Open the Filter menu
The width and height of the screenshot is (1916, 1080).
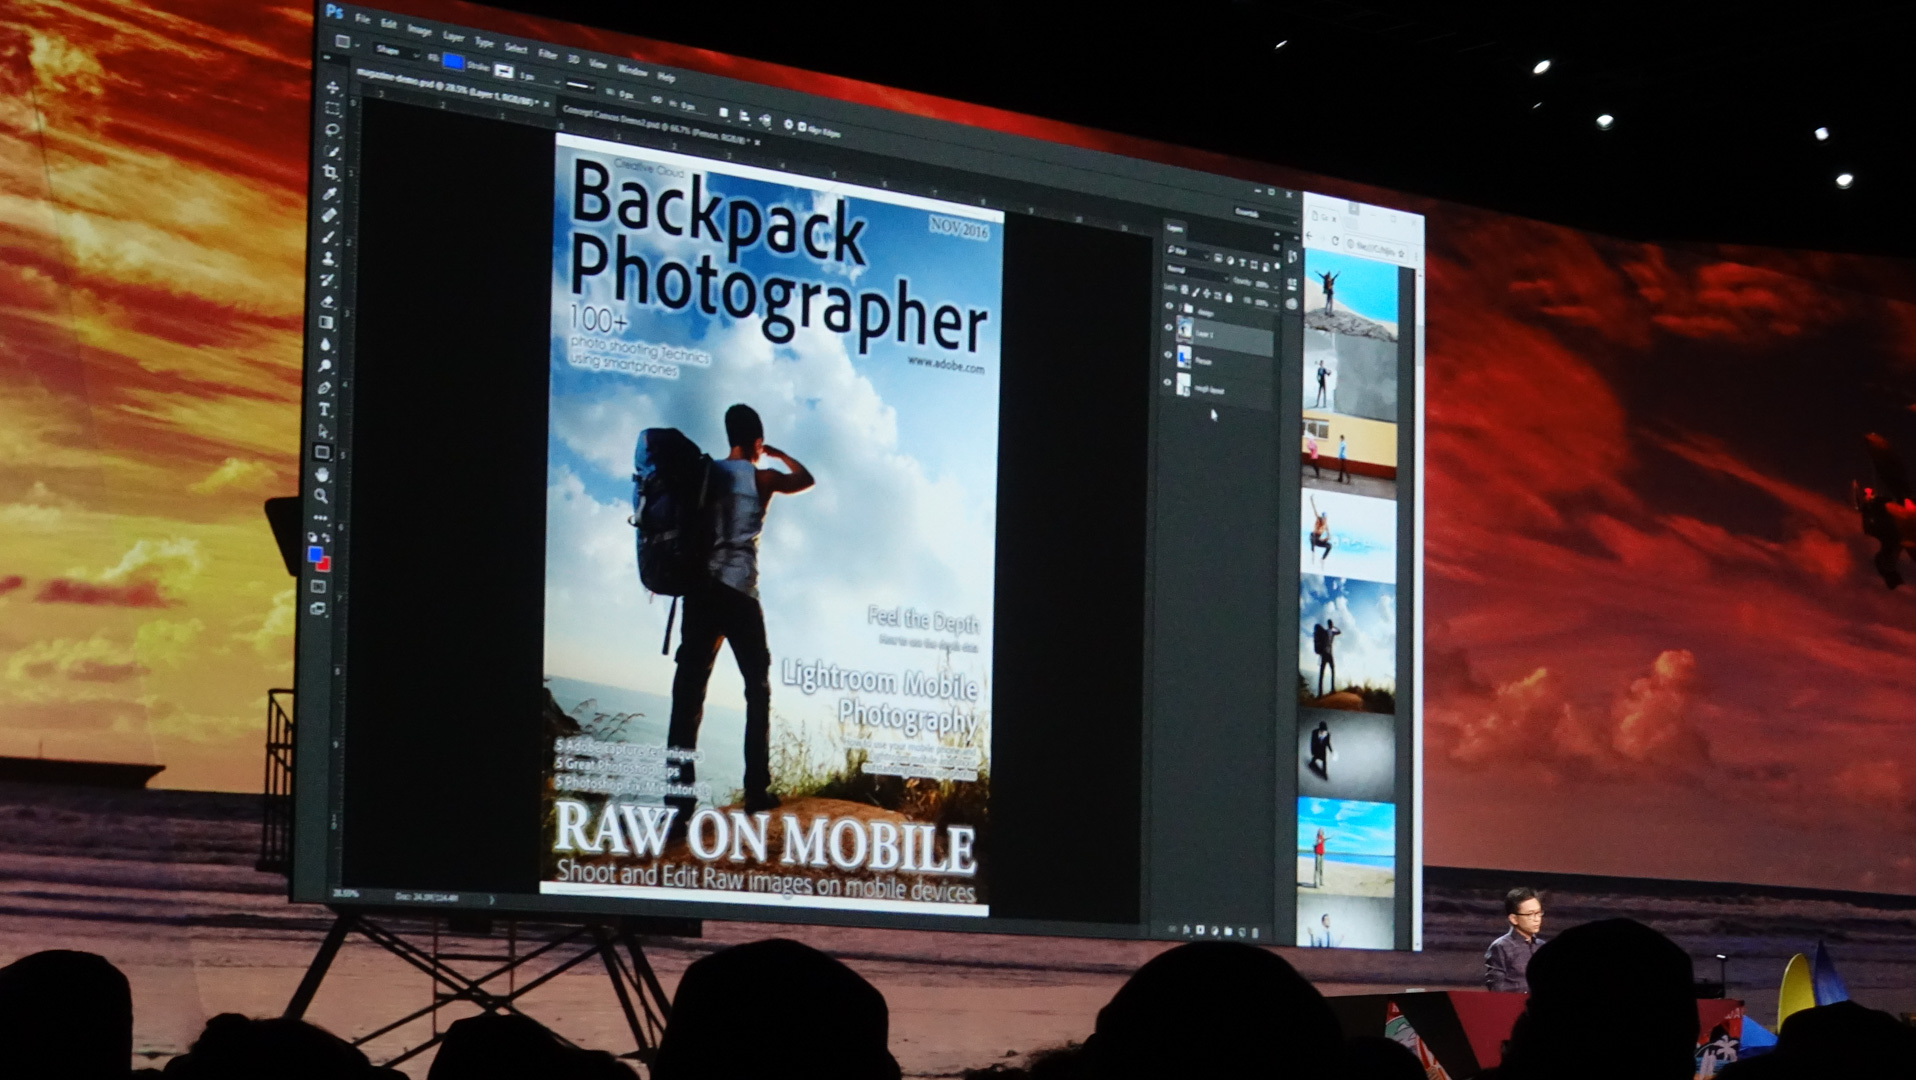[547, 54]
